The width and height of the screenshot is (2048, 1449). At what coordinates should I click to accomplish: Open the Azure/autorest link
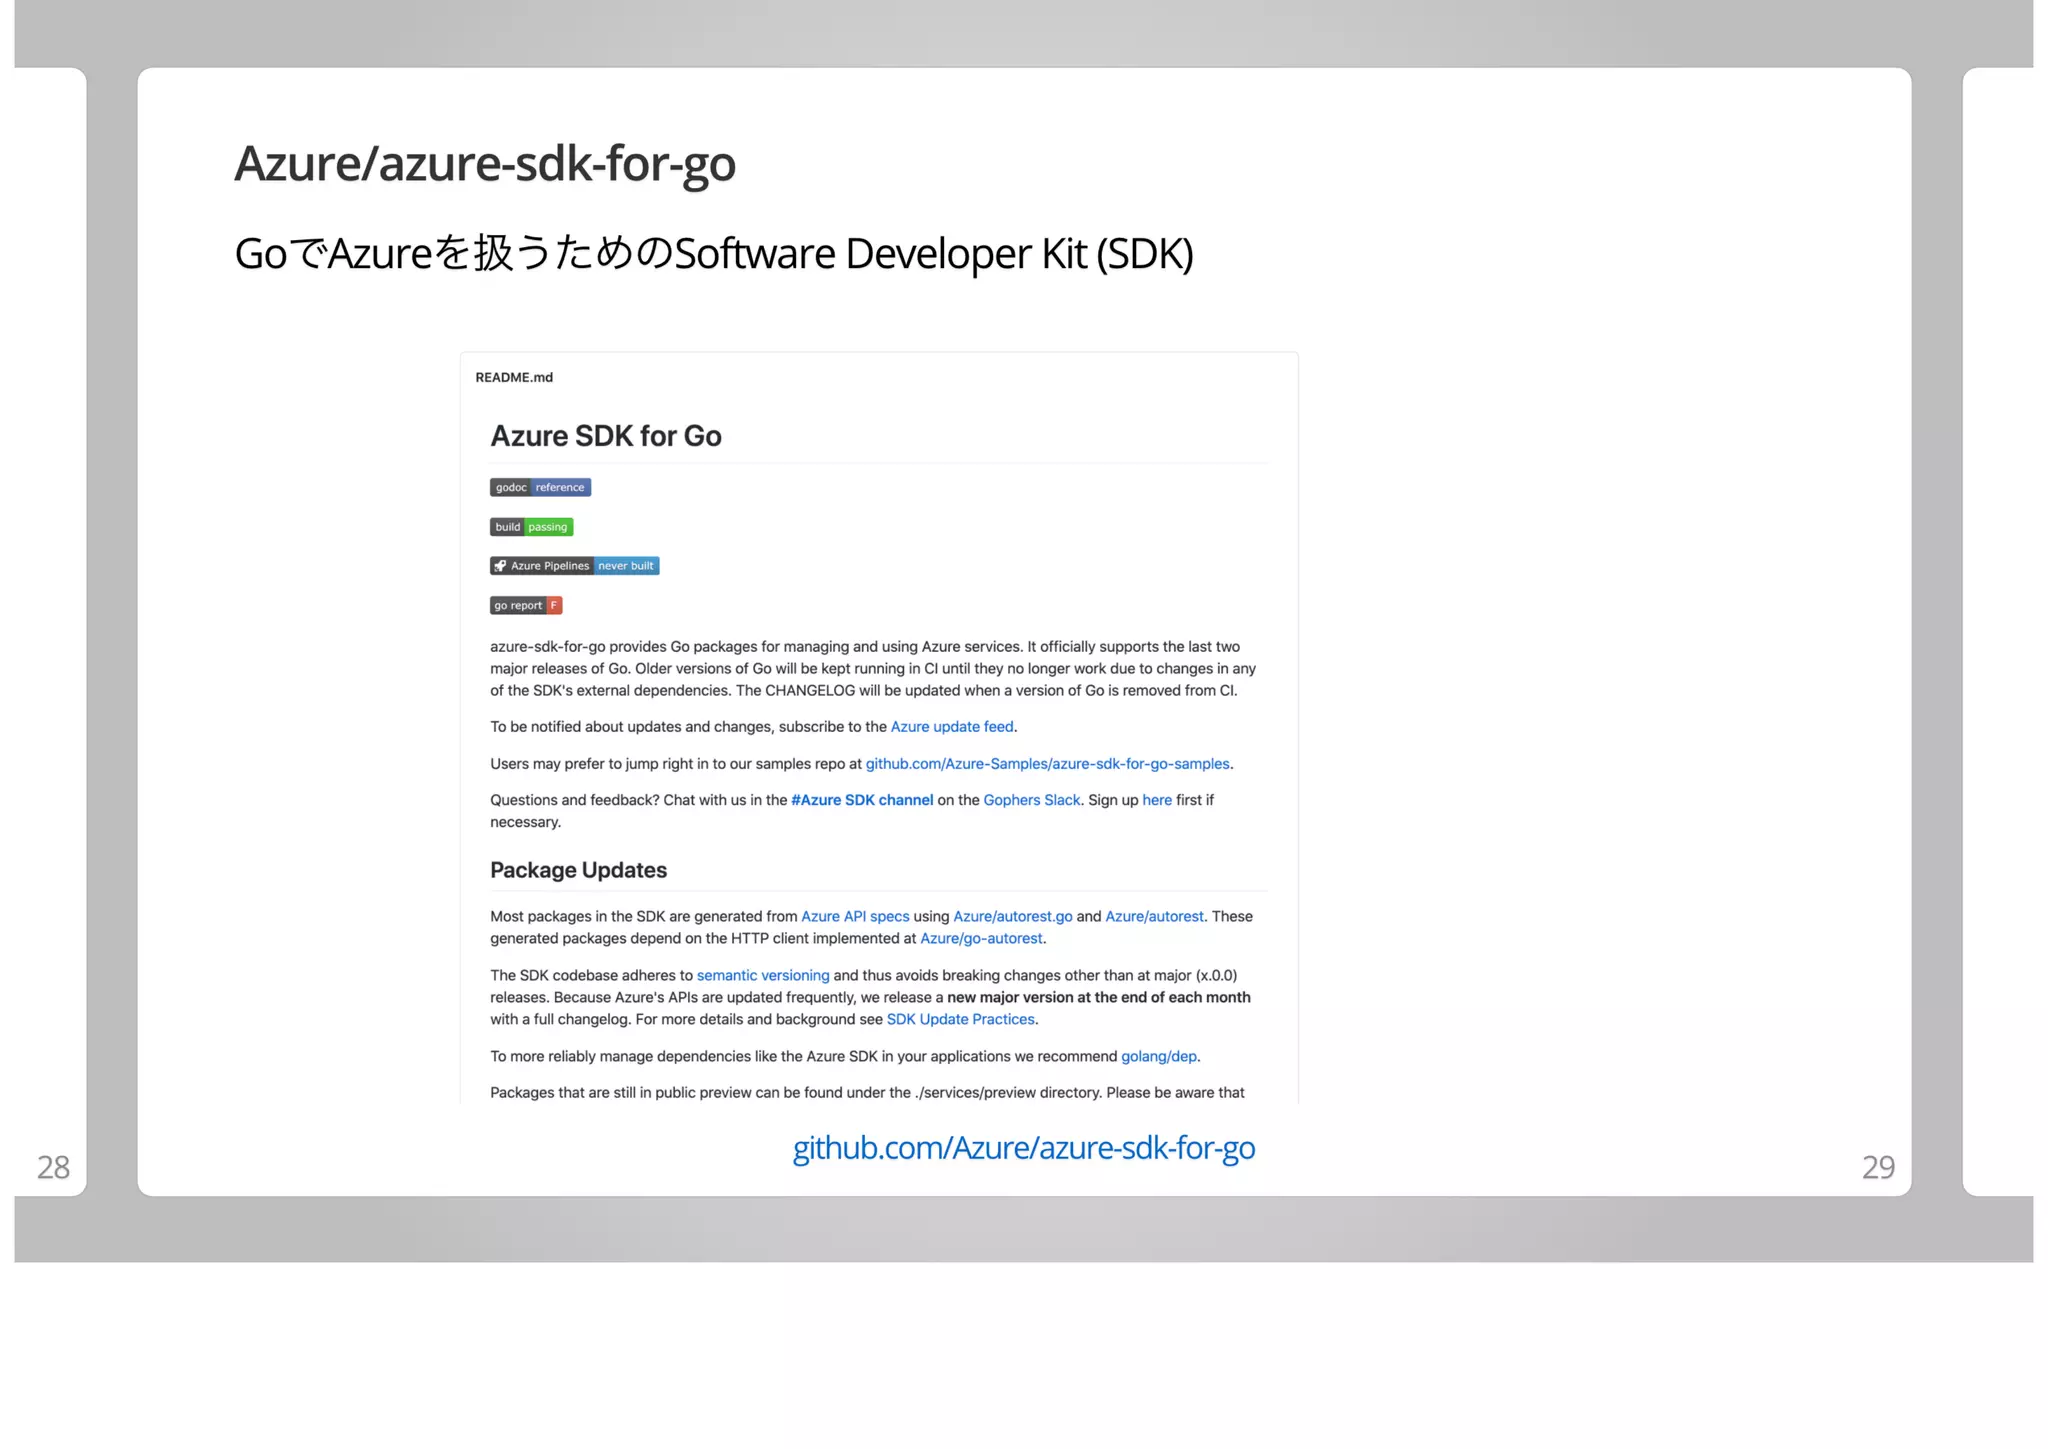[1154, 917]
